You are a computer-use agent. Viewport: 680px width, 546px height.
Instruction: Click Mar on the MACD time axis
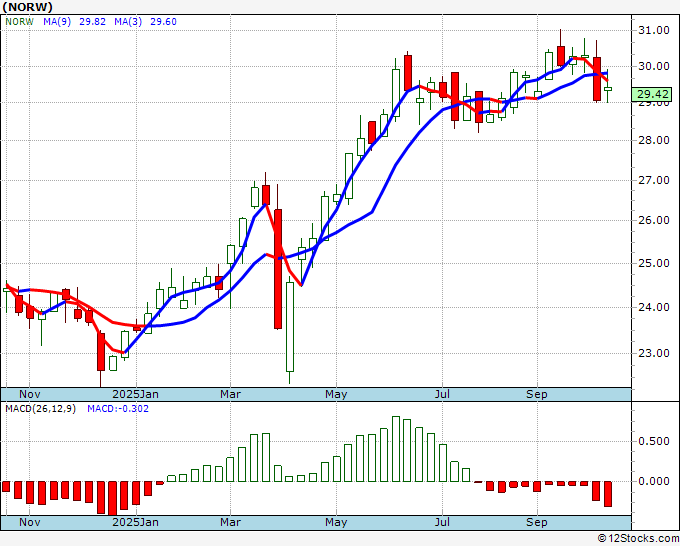pyautogui.click(x=230, y=522)
